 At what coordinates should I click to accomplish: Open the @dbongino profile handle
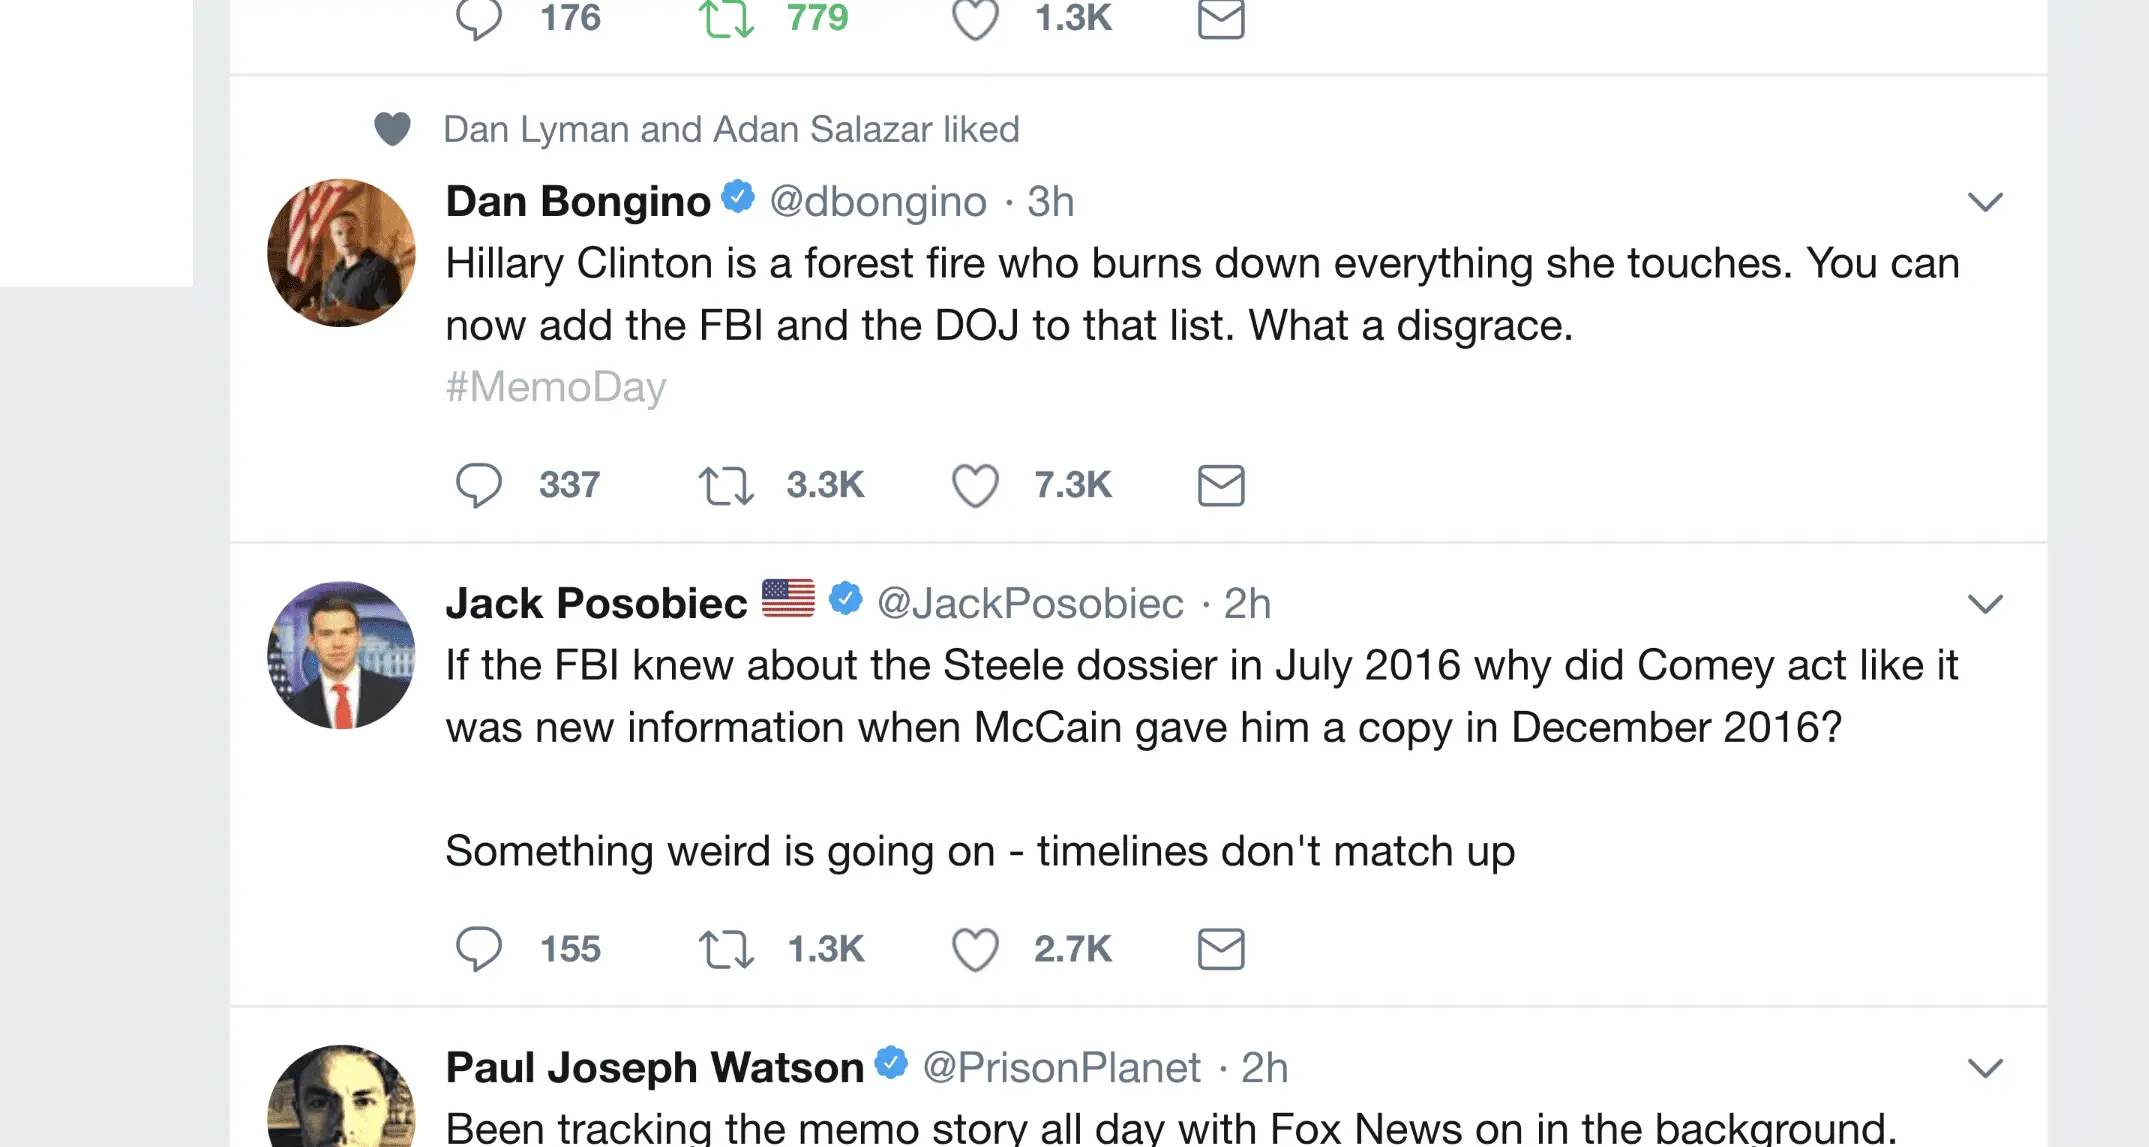877,202
